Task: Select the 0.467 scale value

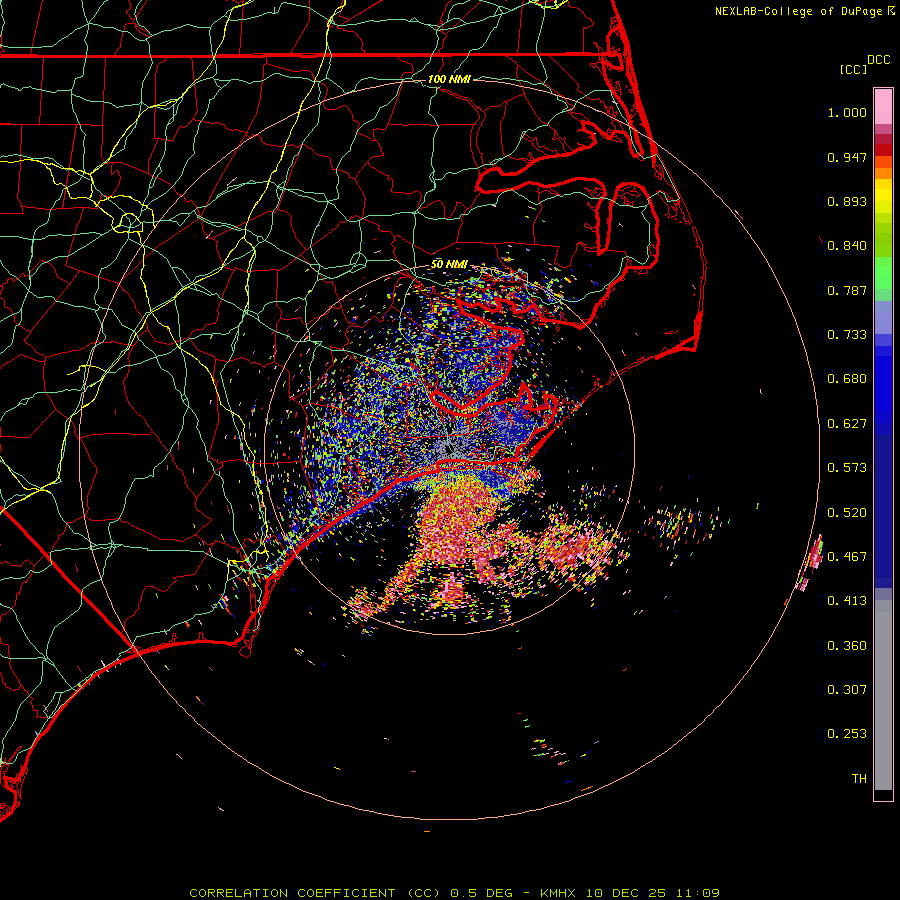Action: (x=847, y=557)
